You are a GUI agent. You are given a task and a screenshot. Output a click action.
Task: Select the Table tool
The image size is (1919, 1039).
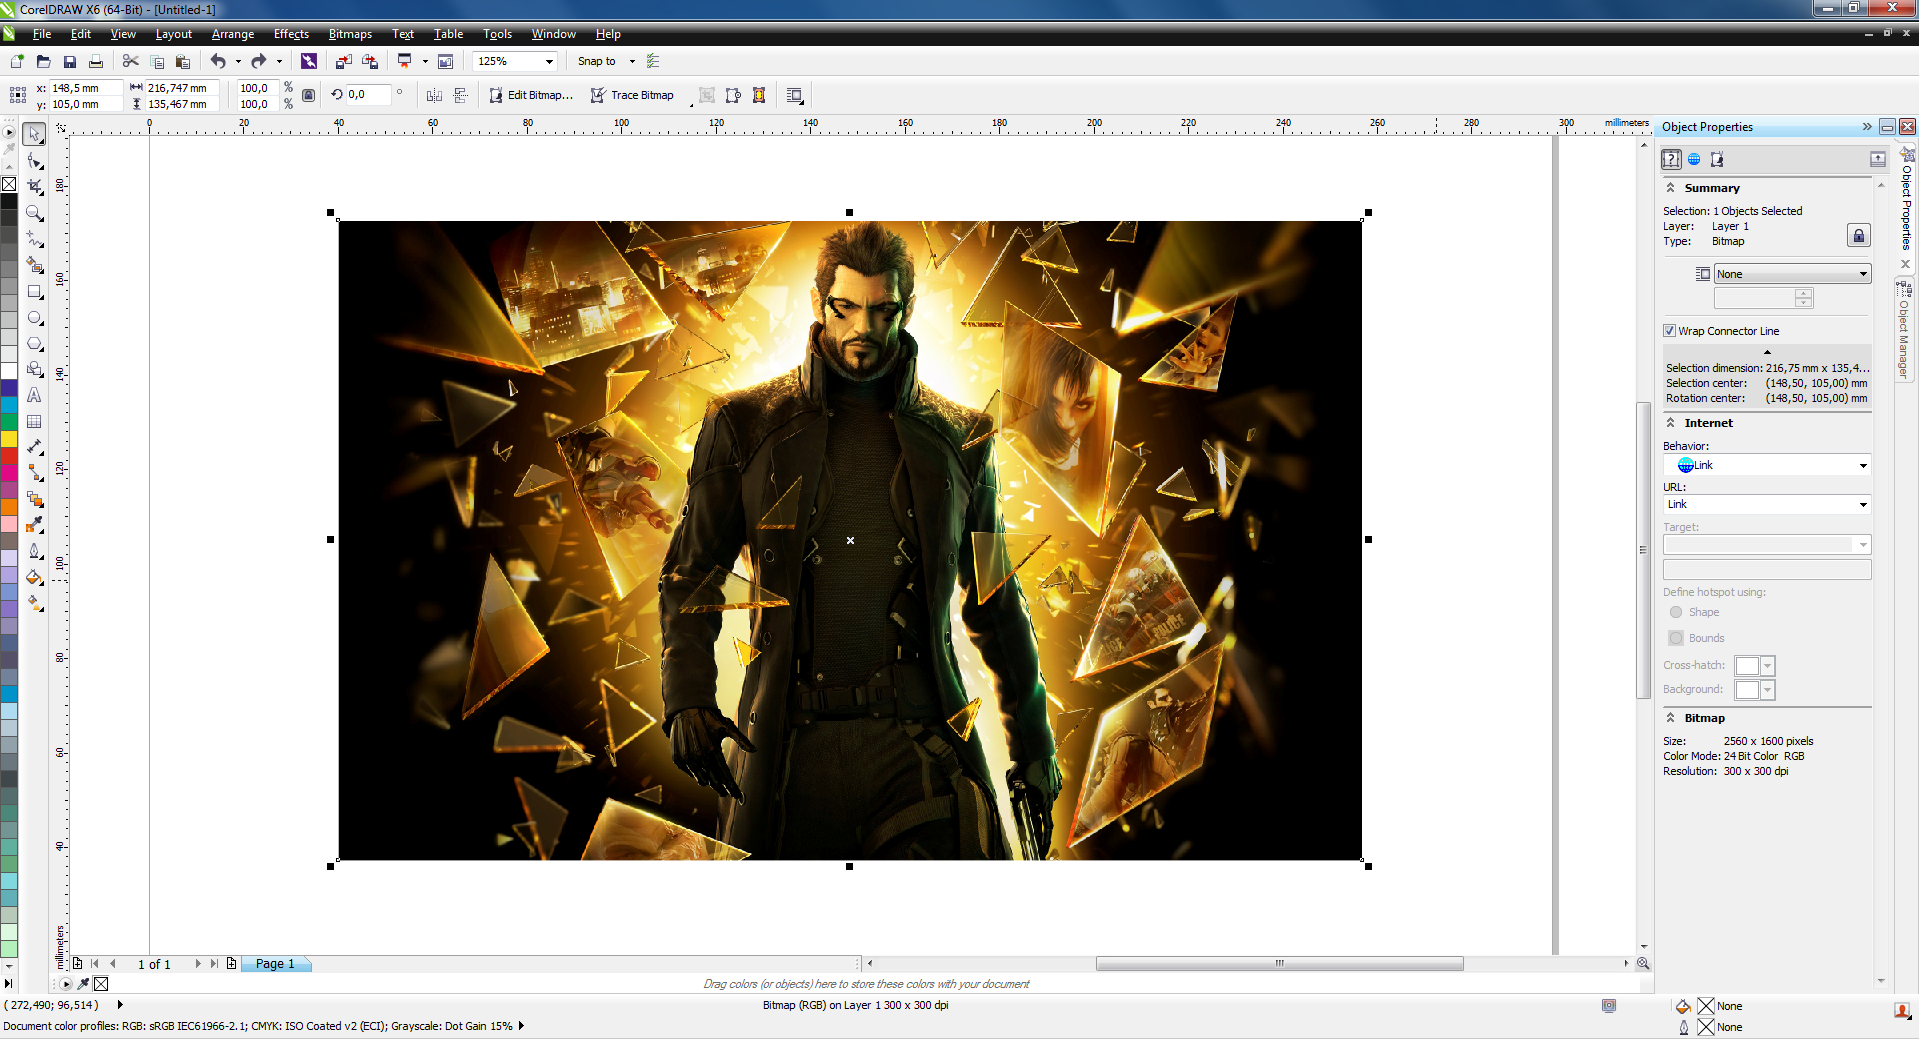point(35,421)
